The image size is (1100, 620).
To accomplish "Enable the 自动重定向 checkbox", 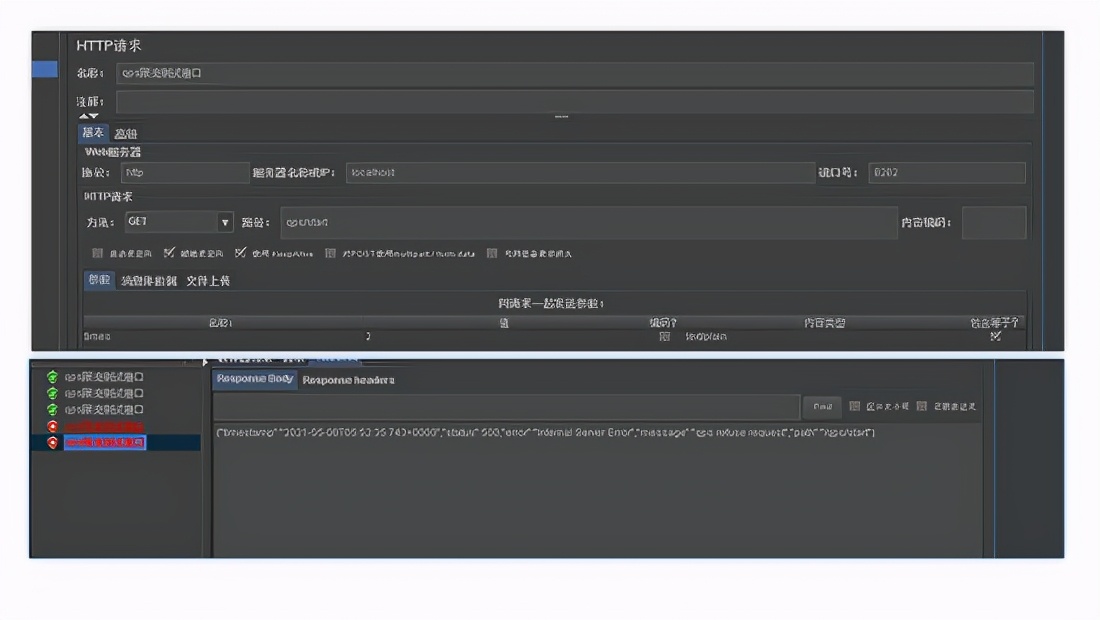I will (x=96, y=252).
